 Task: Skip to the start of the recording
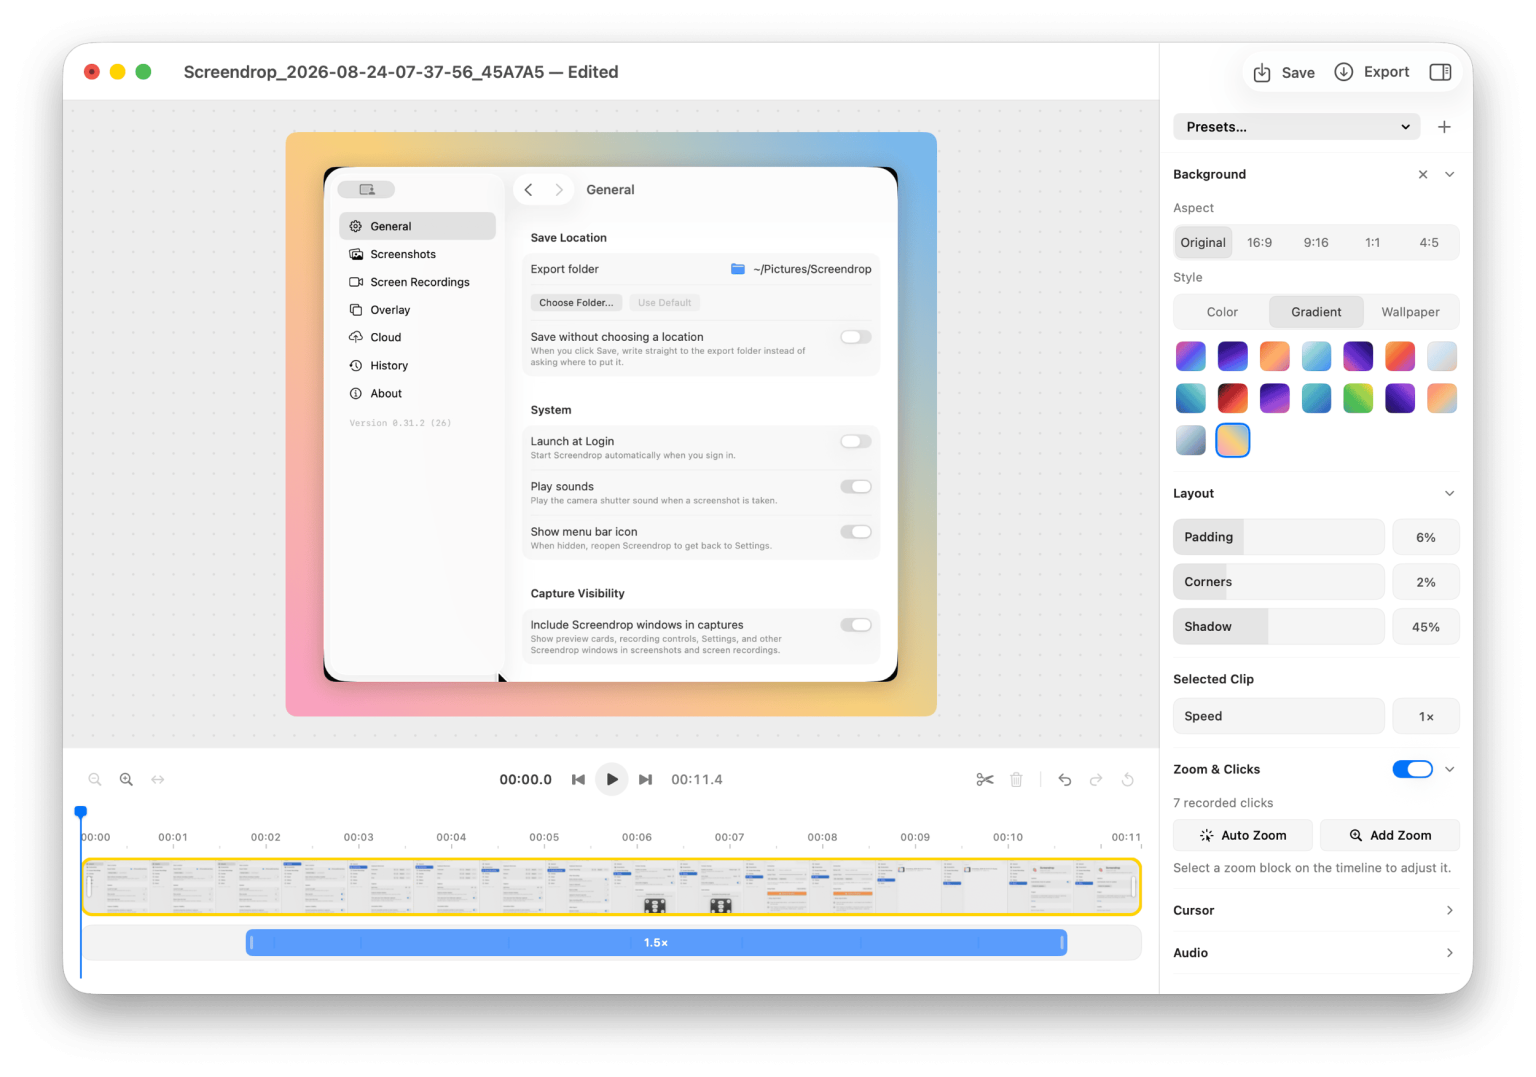(578, 779)
